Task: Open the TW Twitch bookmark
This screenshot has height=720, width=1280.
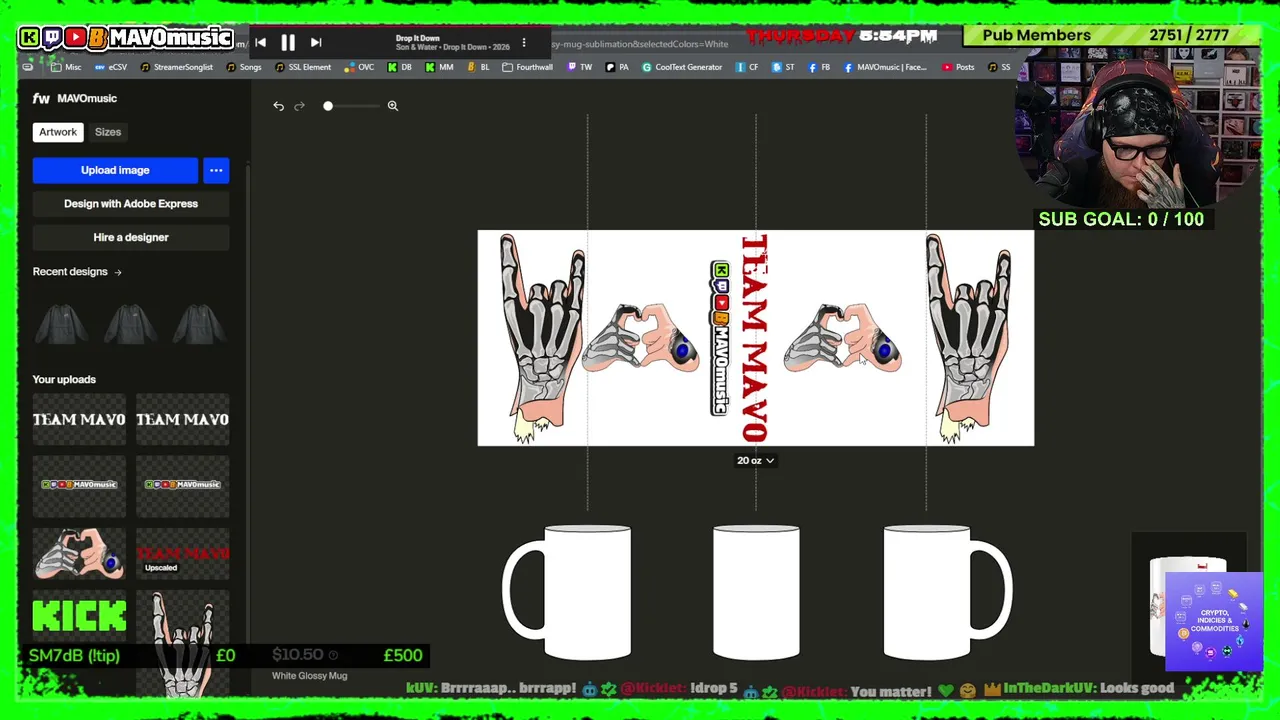Action: click(x=579, y=67)
